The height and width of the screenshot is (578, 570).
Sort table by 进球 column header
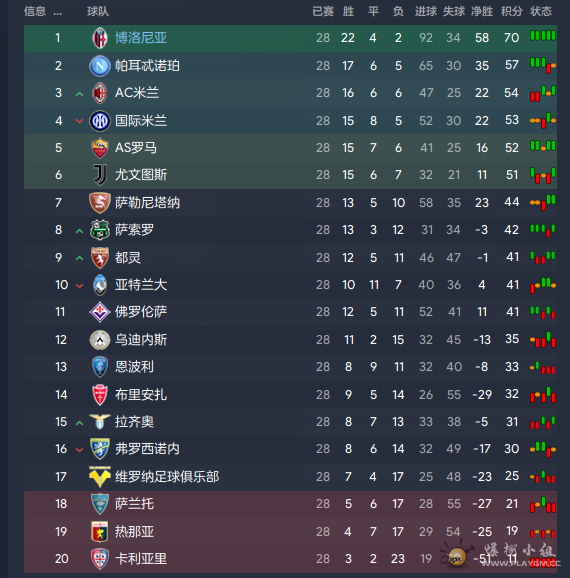coord(426,11)
